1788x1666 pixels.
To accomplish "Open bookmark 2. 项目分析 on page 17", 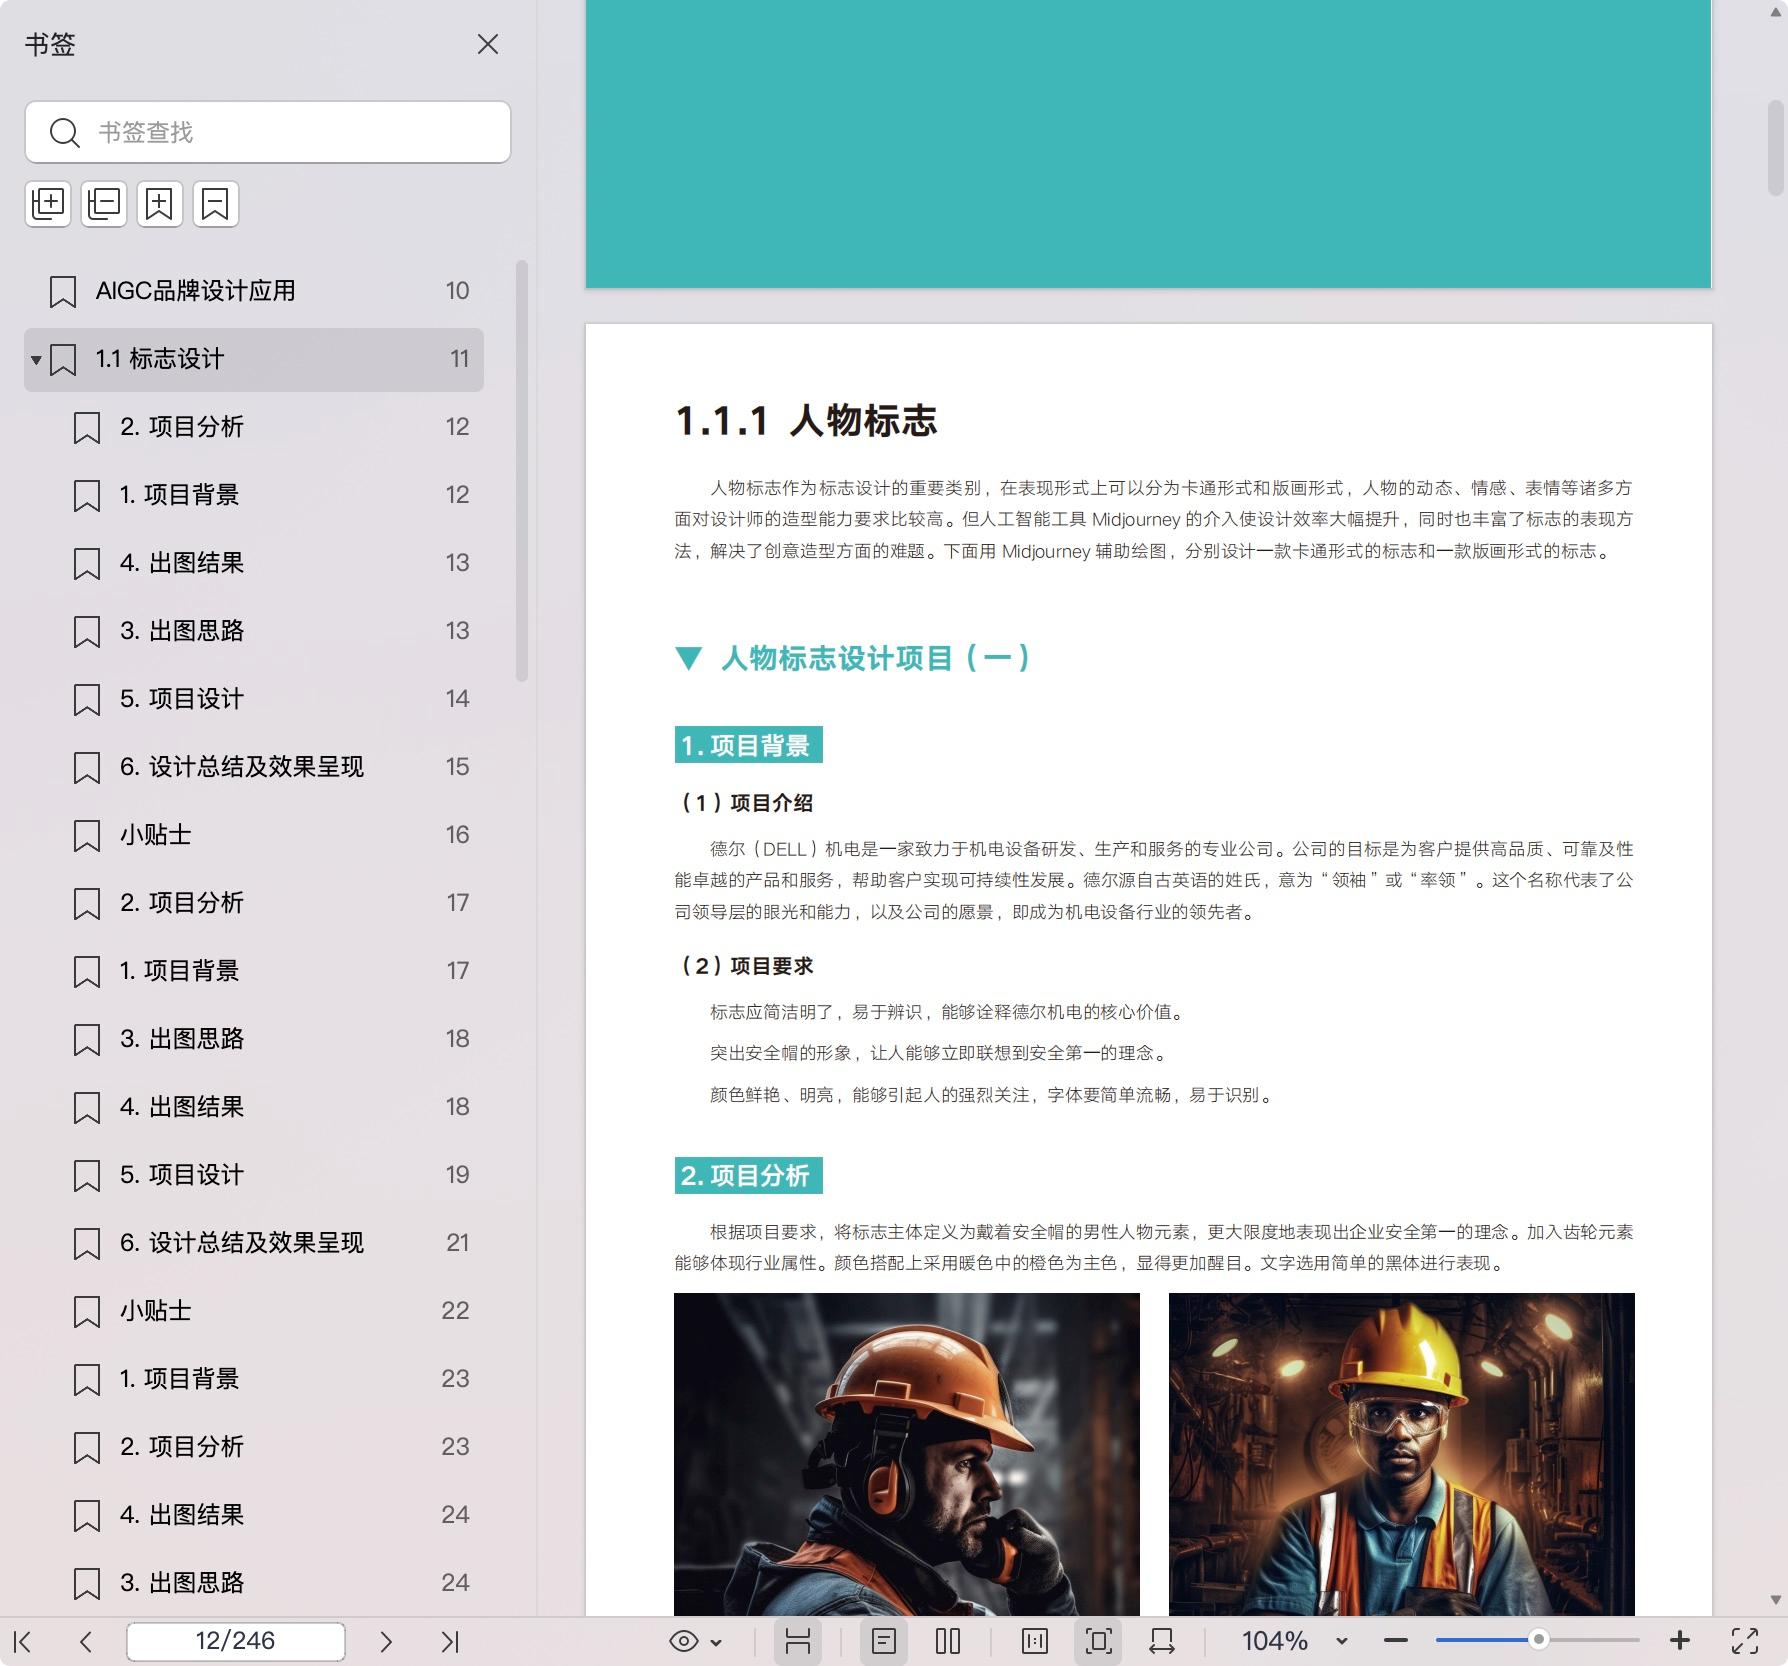I will [254, 903].
